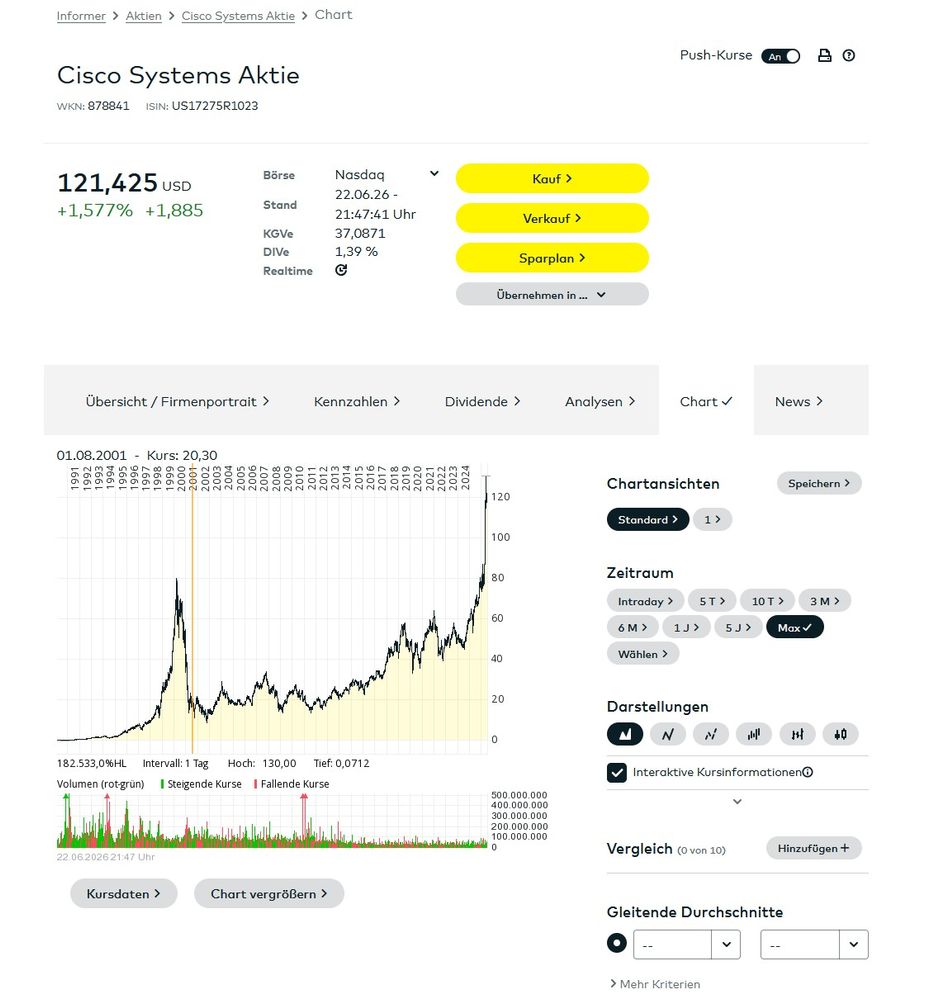Open the Dividende tab

point(482,401)
